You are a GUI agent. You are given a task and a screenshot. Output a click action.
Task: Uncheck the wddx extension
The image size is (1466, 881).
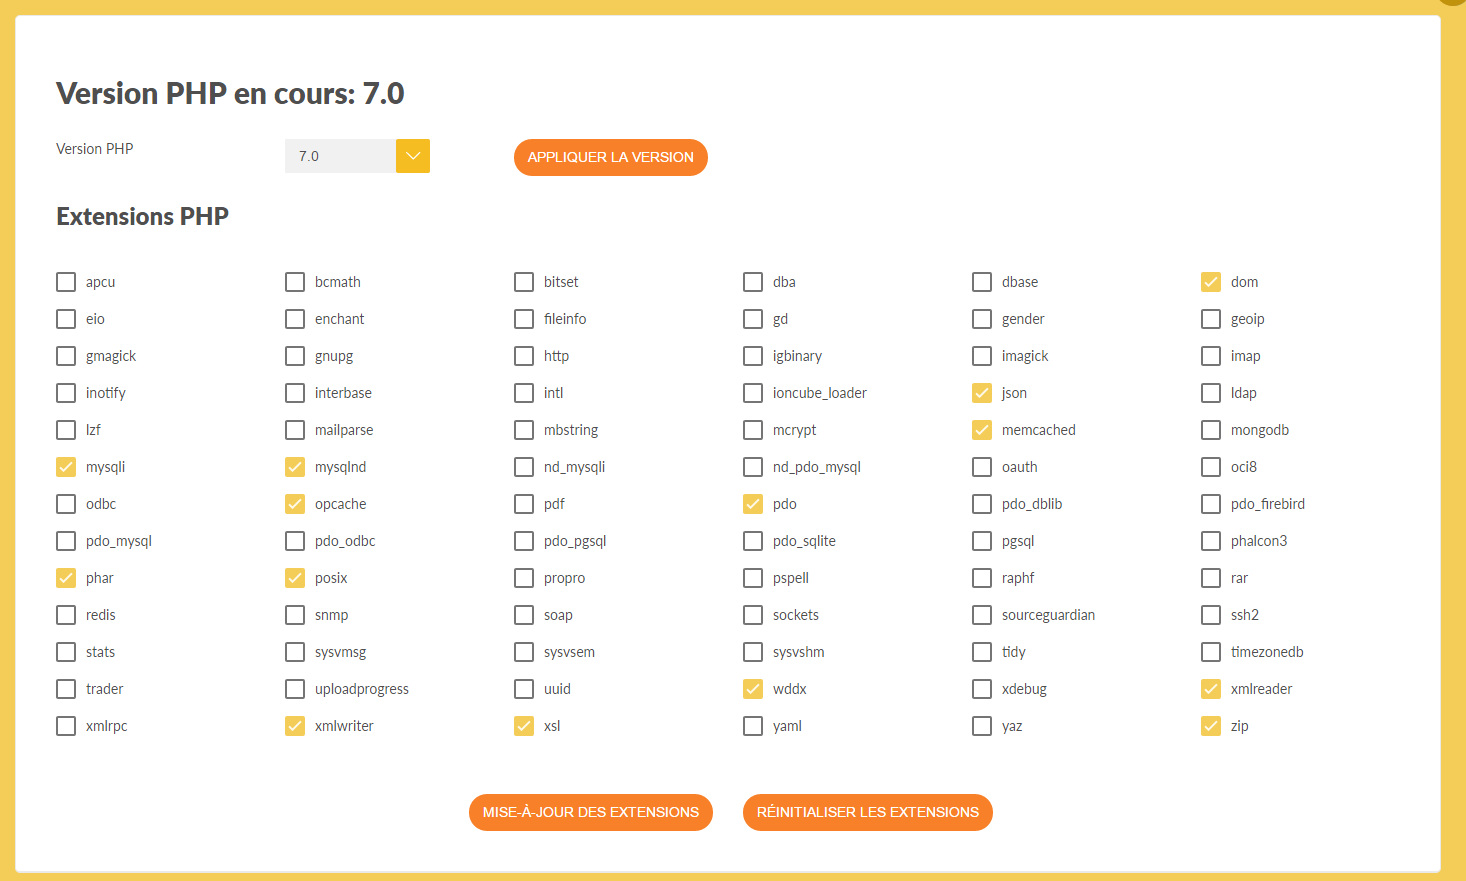753,688
